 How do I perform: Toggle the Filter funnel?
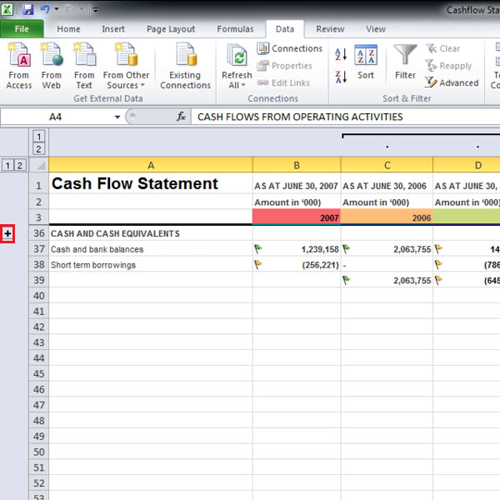(405, 62)
